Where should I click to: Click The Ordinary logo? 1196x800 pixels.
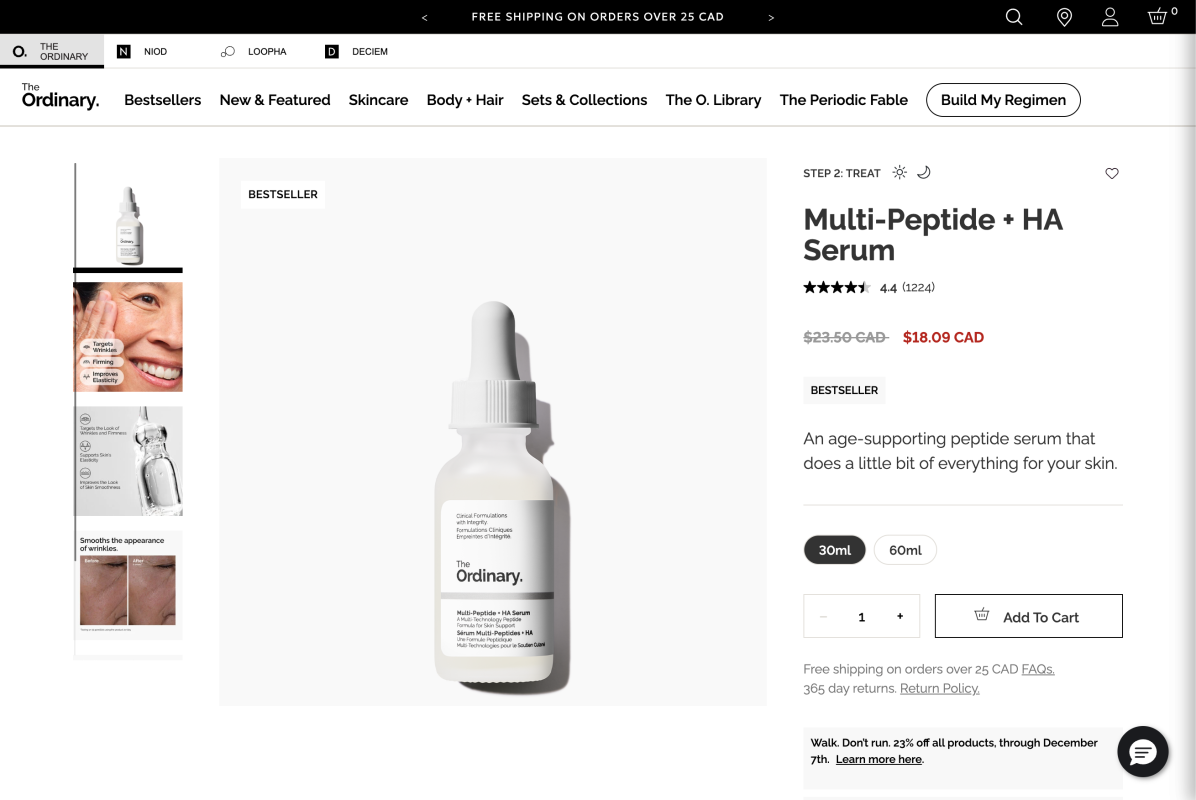61,97
